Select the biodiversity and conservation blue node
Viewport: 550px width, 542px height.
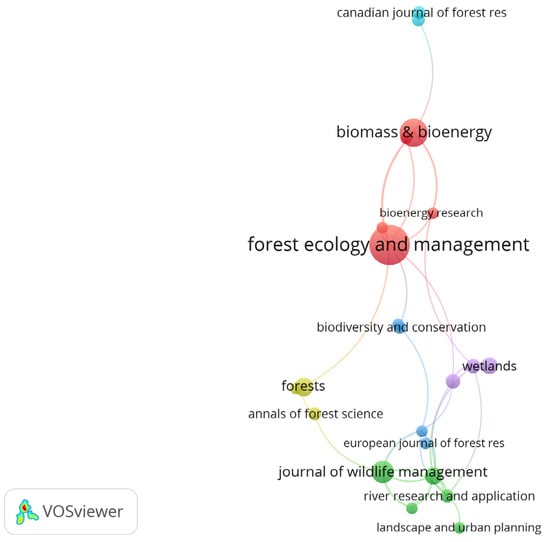398,326
